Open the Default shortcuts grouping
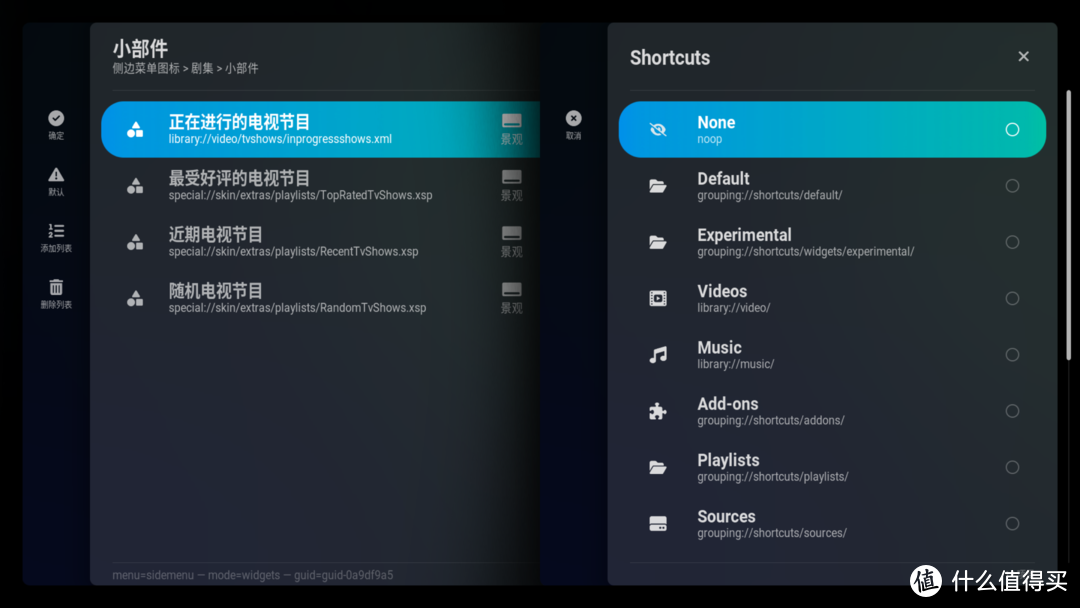1080x608 pixels. tap(832, 186)
